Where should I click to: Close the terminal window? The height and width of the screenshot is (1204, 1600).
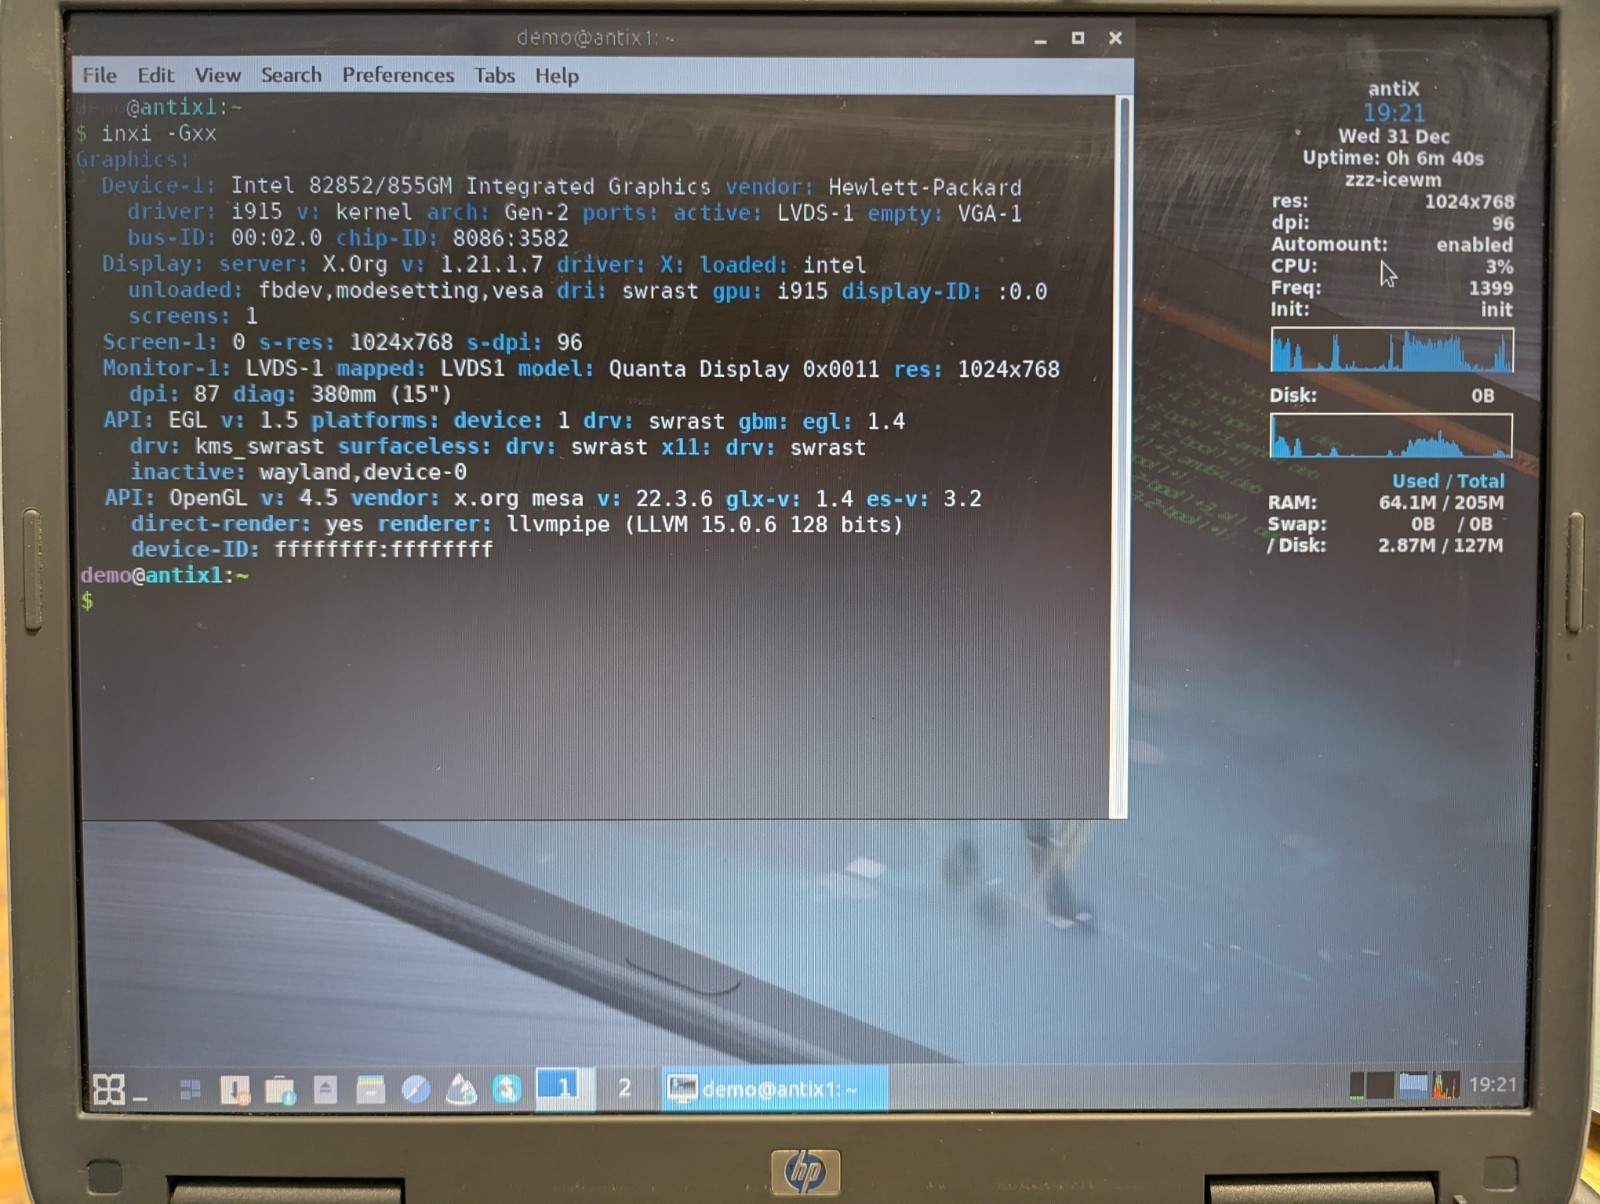coord(1115,38)
